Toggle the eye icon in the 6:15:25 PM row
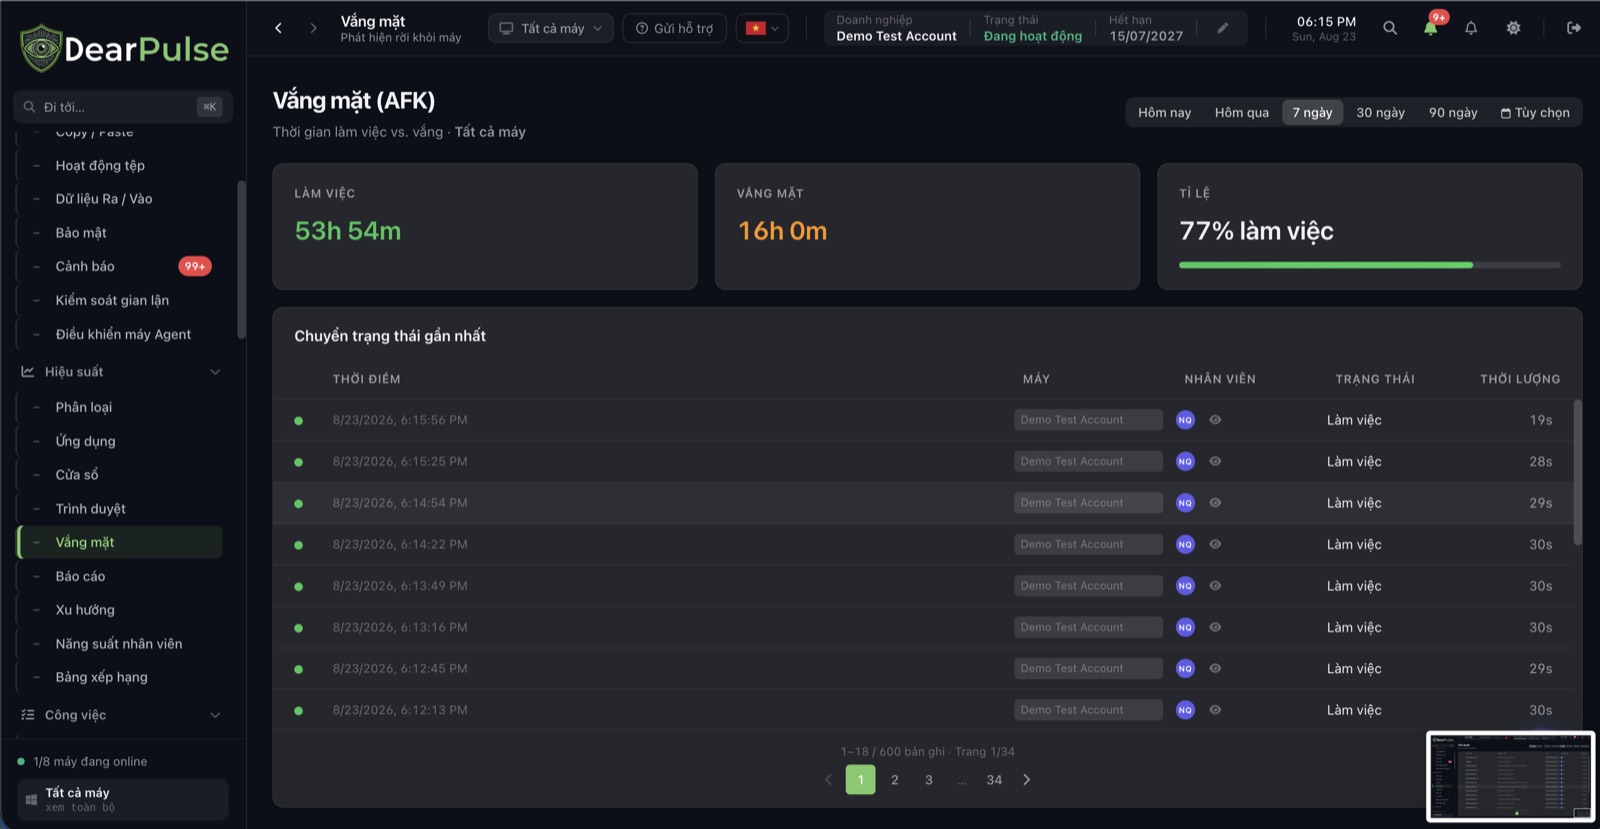 [1215, 461]
